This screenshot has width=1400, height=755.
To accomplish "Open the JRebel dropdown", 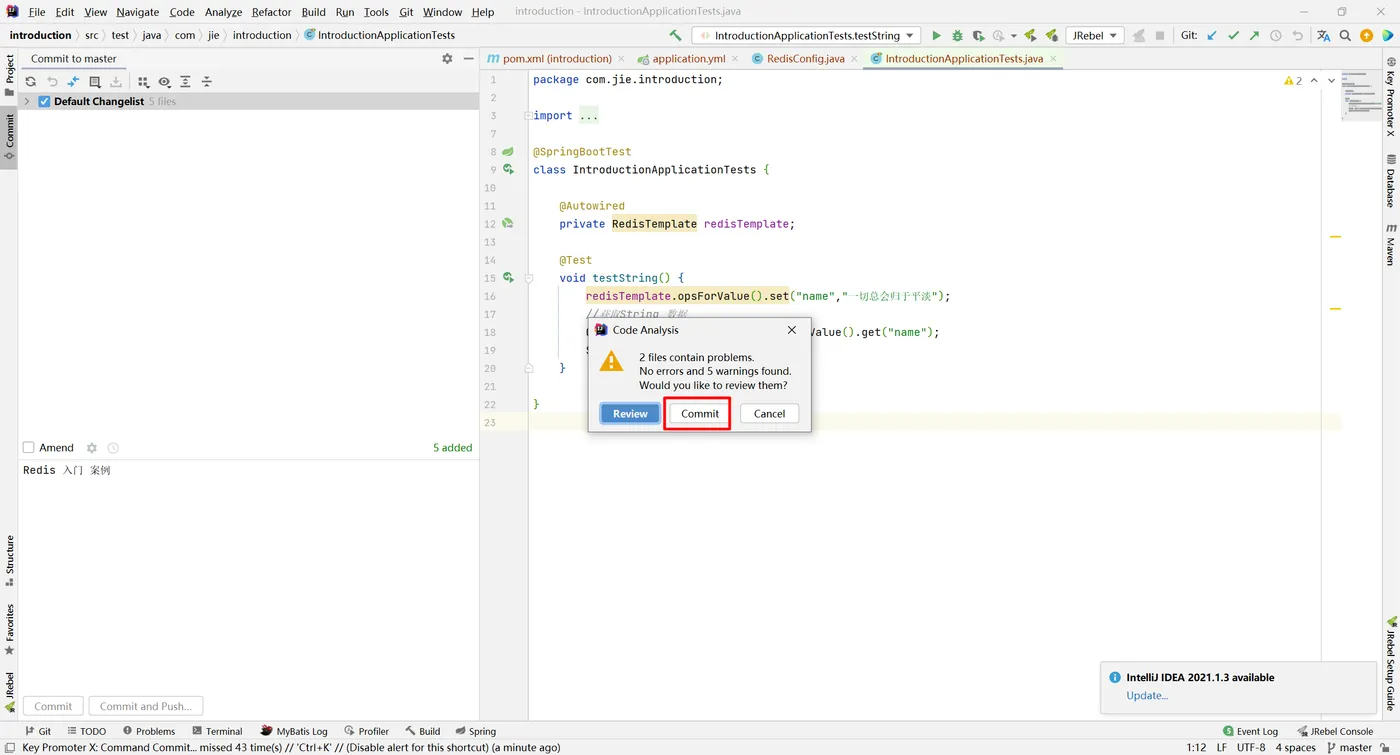I will click(1094, 35).
